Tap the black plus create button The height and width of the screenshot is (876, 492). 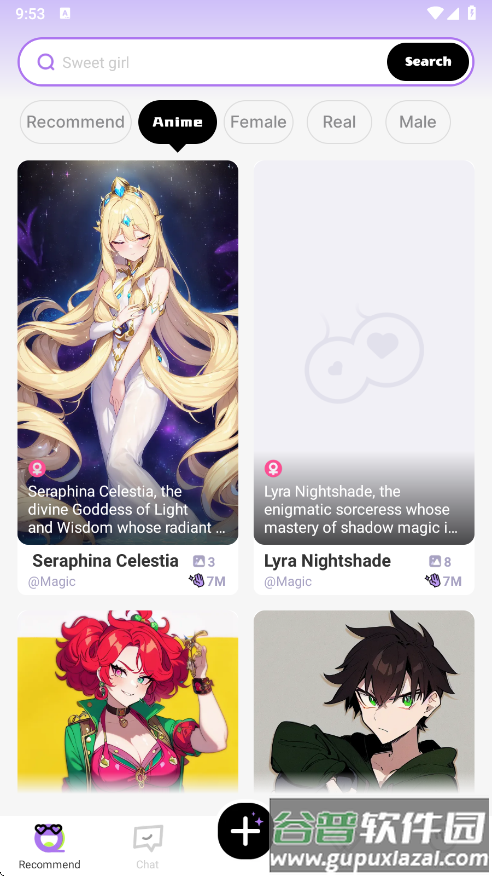[245, 831]
